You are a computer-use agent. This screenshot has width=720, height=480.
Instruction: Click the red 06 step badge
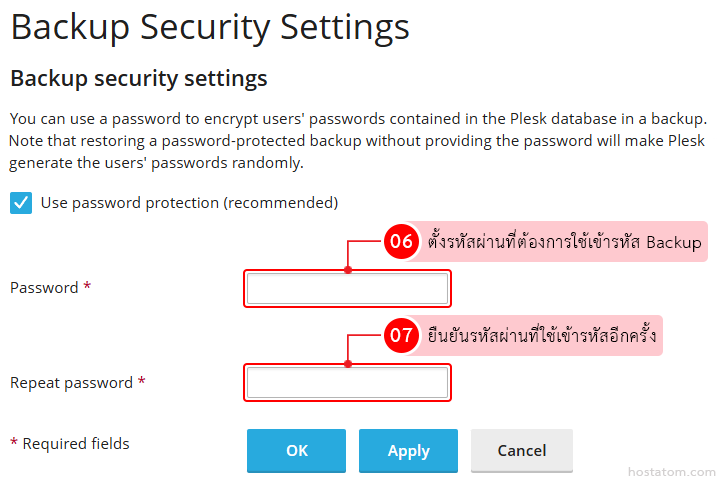tap(402, 242)
